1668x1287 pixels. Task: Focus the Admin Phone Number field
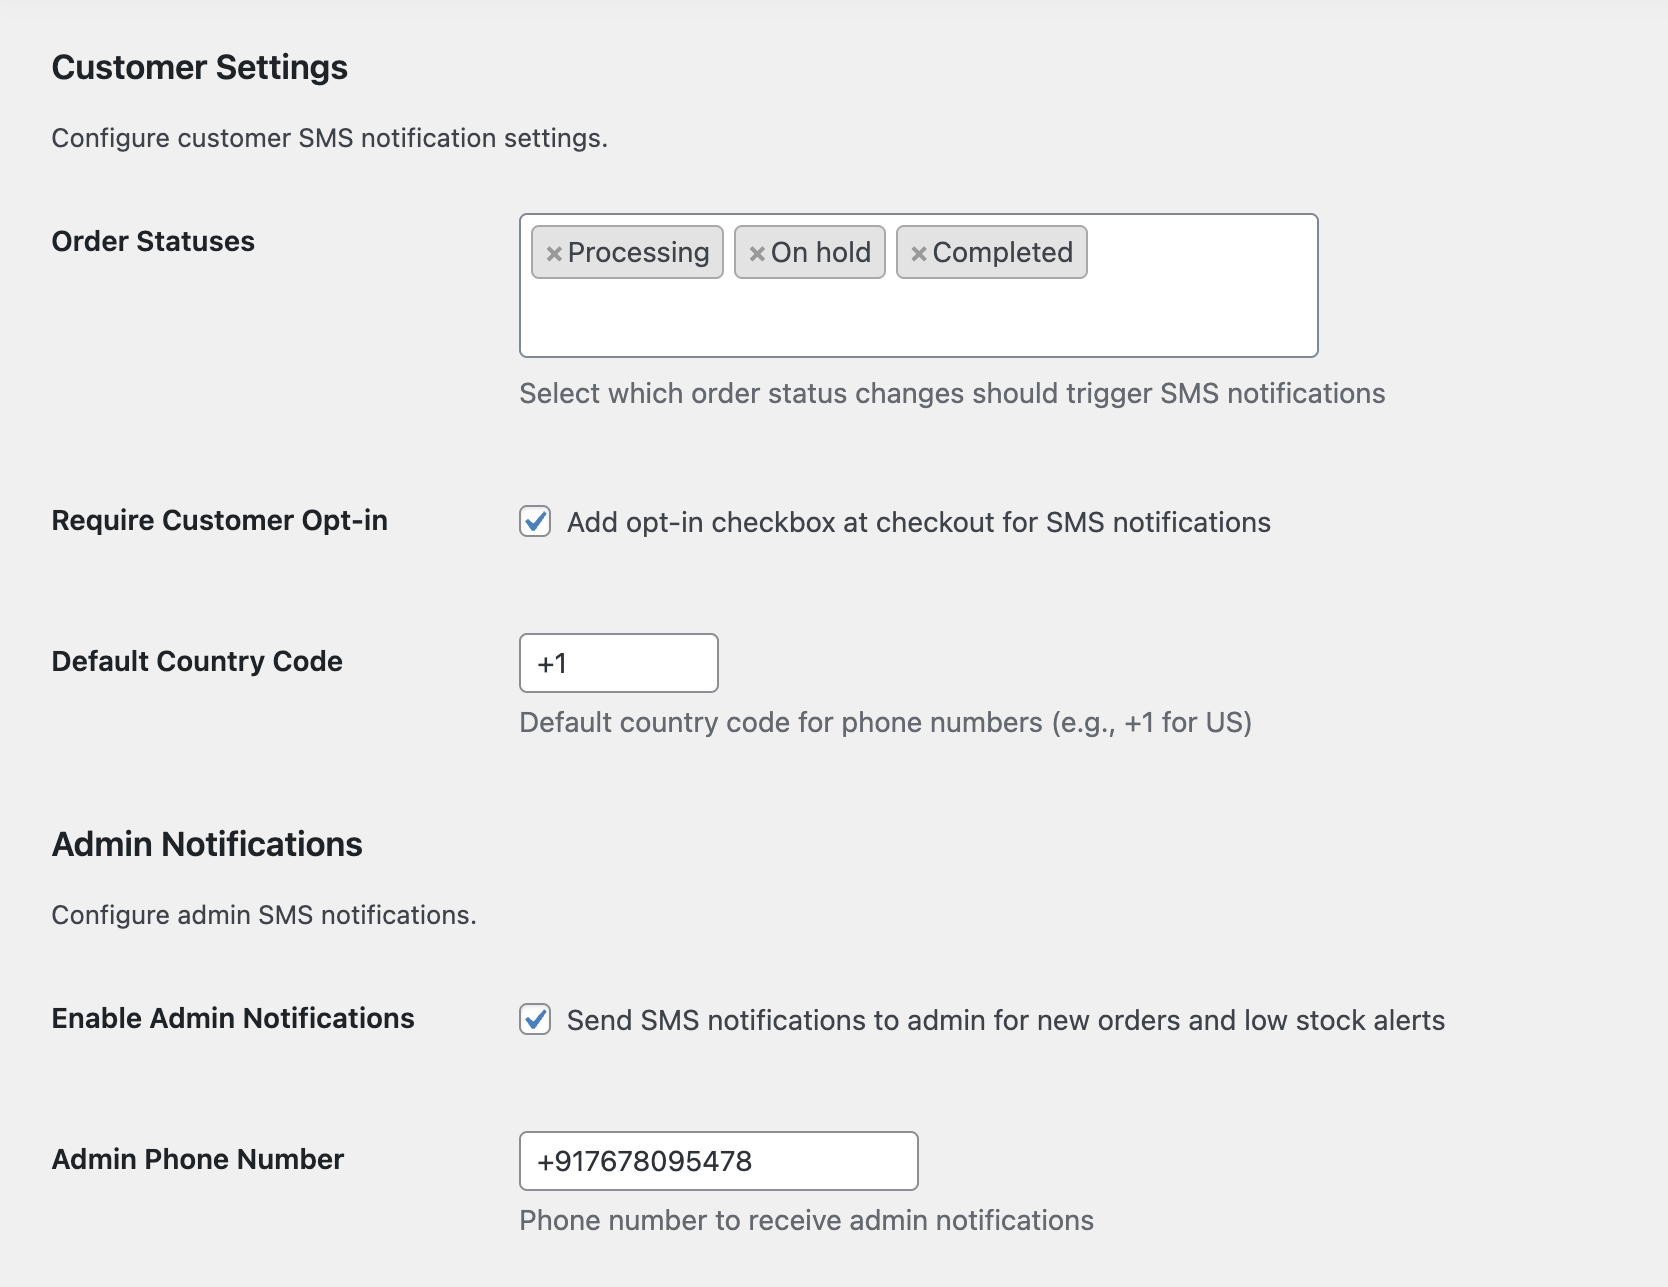(718, 1161)
